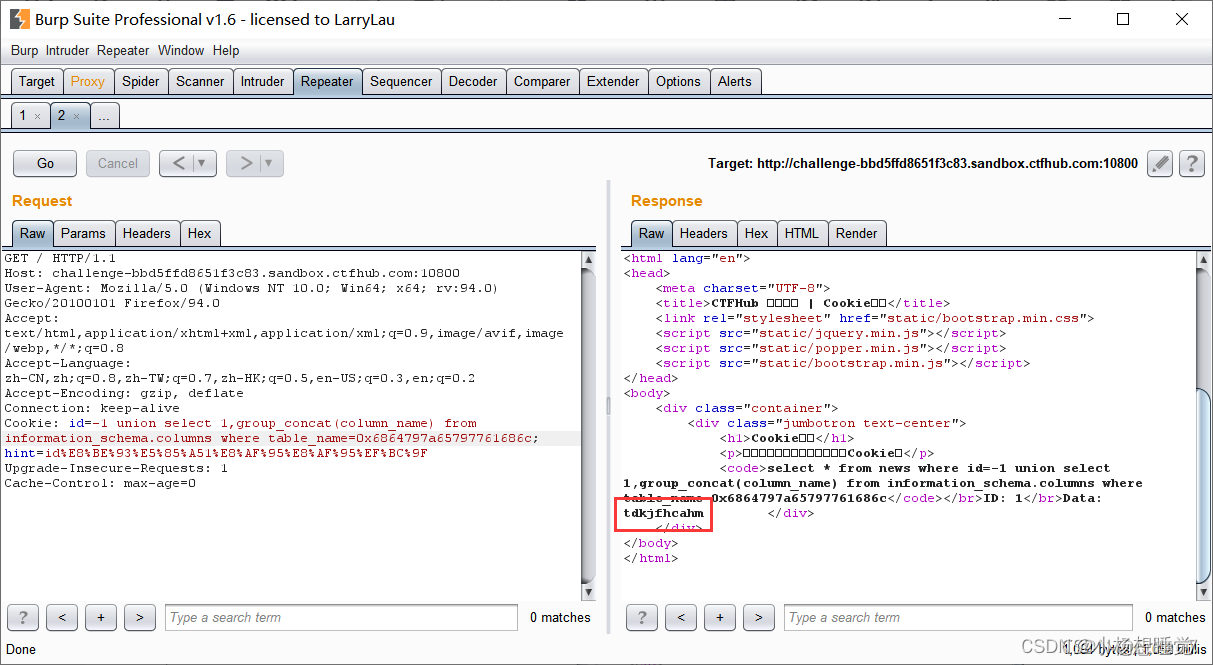Click the response pane vertical scrollbar
Screen dimensions: 1213x665
[x=1203, y=425]
